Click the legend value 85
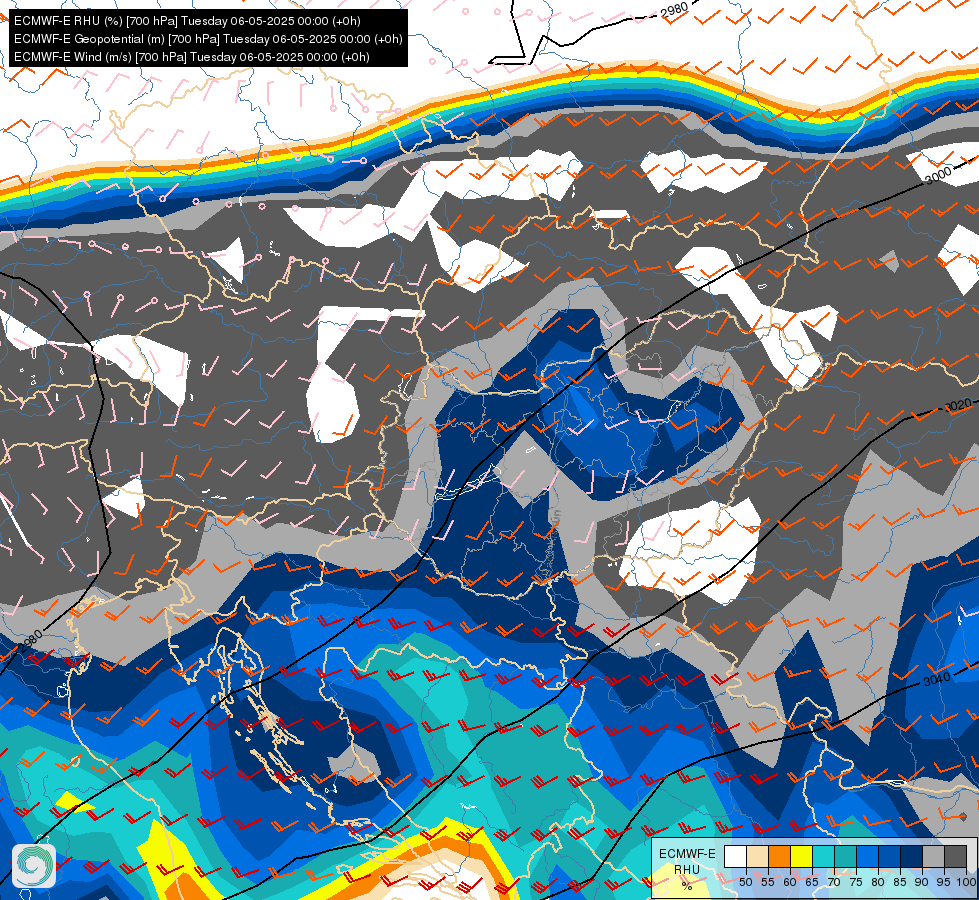Screen dimensions: 979x900 (x=900, y=882)
